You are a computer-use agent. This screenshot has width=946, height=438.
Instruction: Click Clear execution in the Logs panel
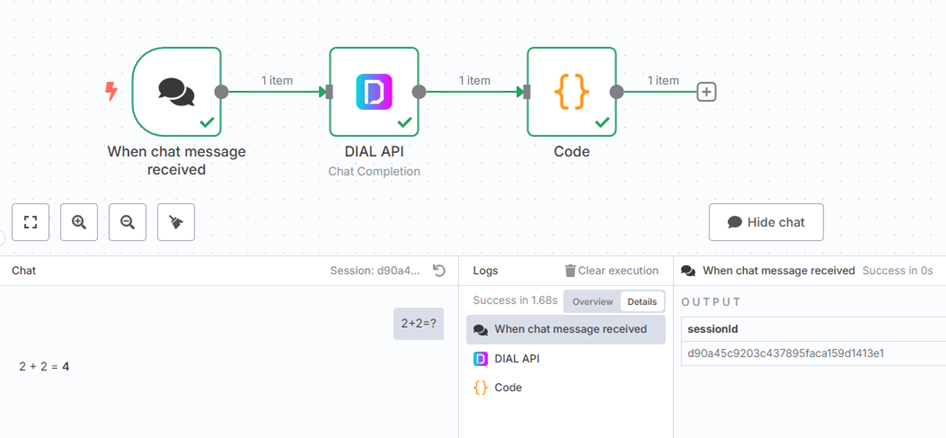point(612,271)
